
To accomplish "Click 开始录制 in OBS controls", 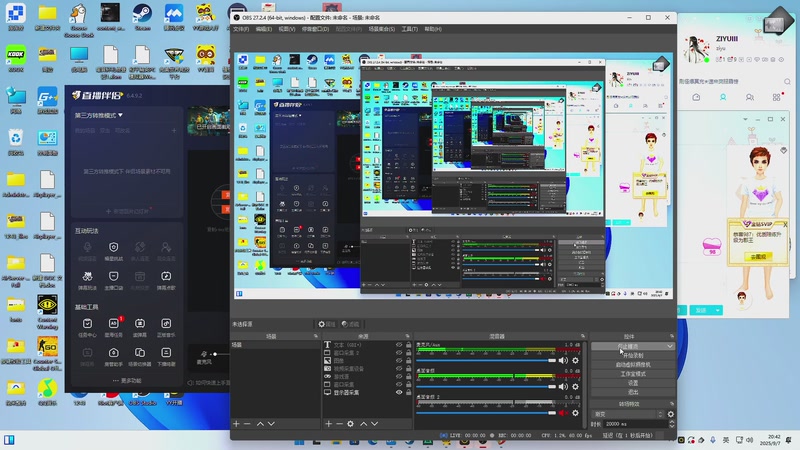I will point(633,355).
